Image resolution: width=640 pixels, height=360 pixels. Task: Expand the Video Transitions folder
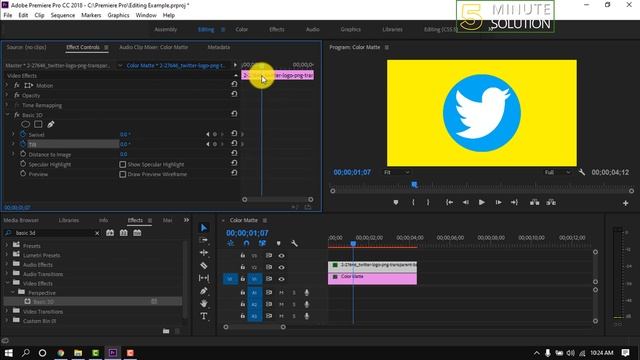[x=7, y=311]
